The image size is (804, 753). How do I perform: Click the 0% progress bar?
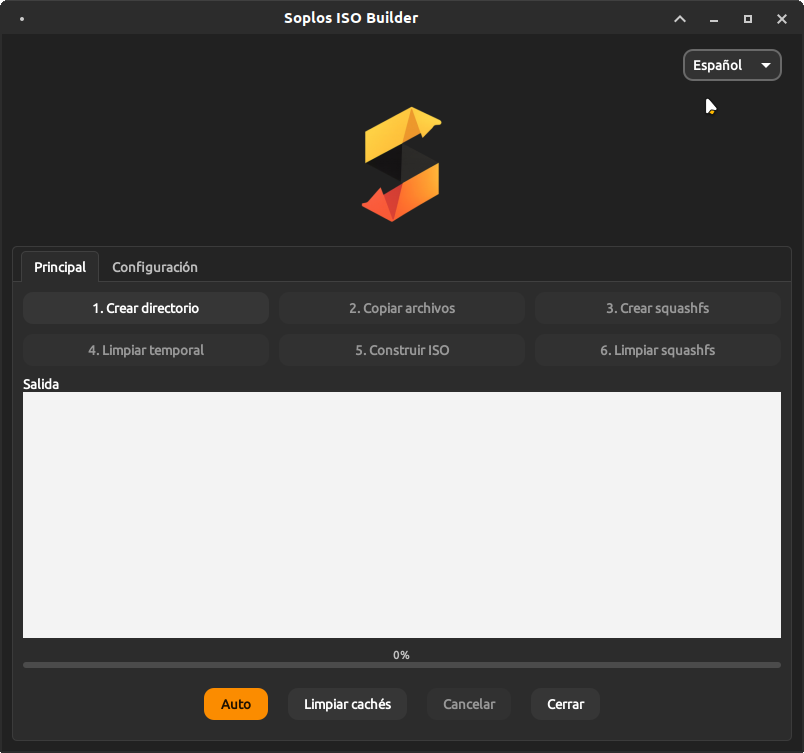402,665
